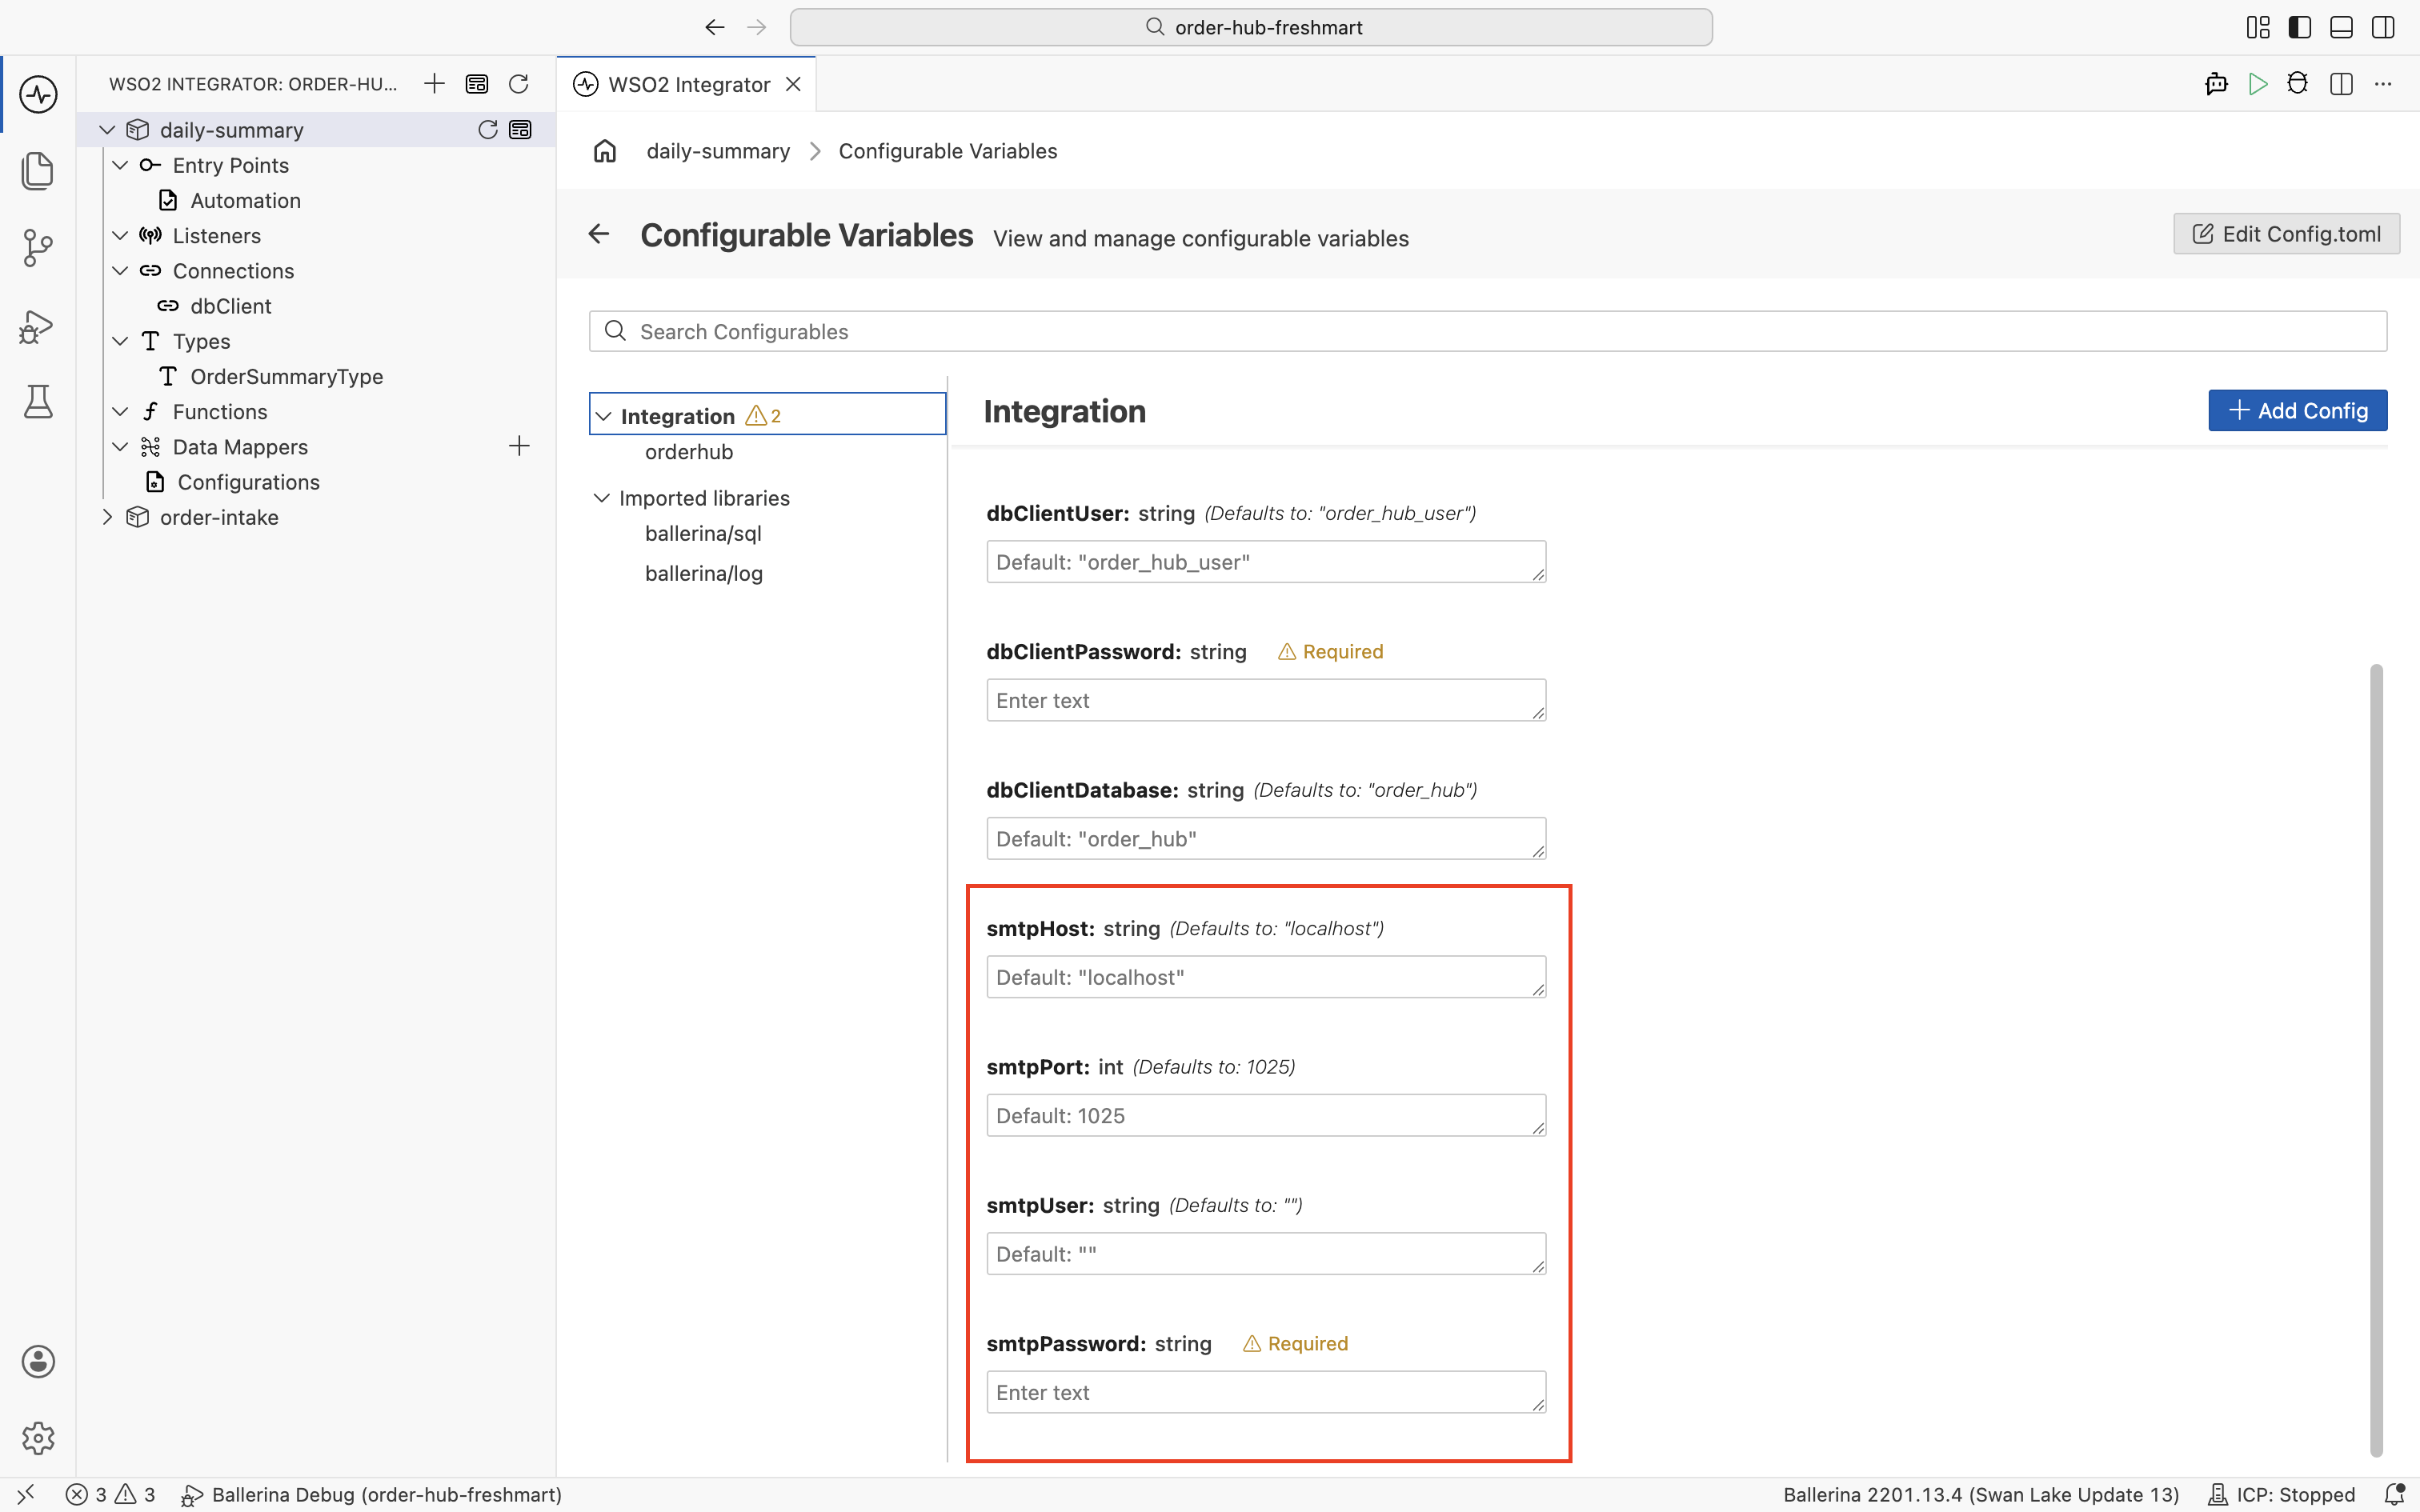Open the Manage settings gear

pos(38,1438)
